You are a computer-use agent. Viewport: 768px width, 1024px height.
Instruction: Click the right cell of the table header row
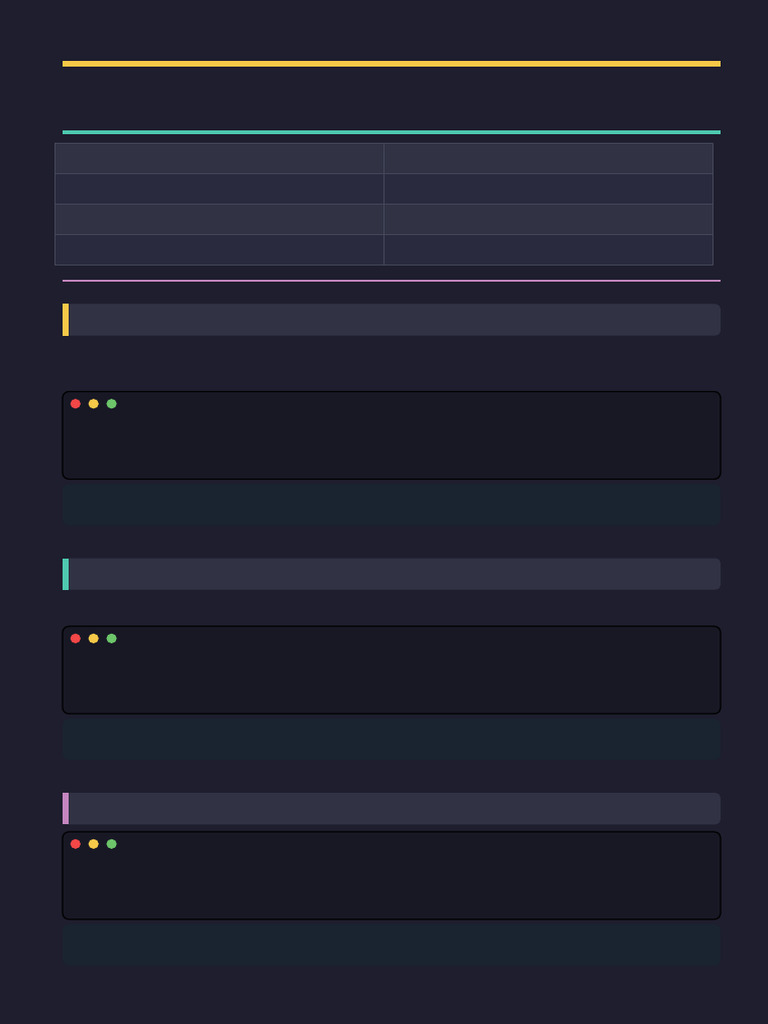549,158
